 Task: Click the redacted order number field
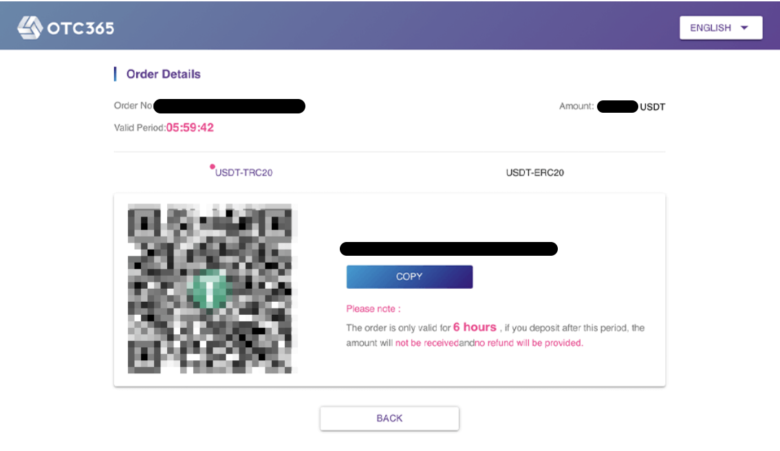tap(229, 106)
